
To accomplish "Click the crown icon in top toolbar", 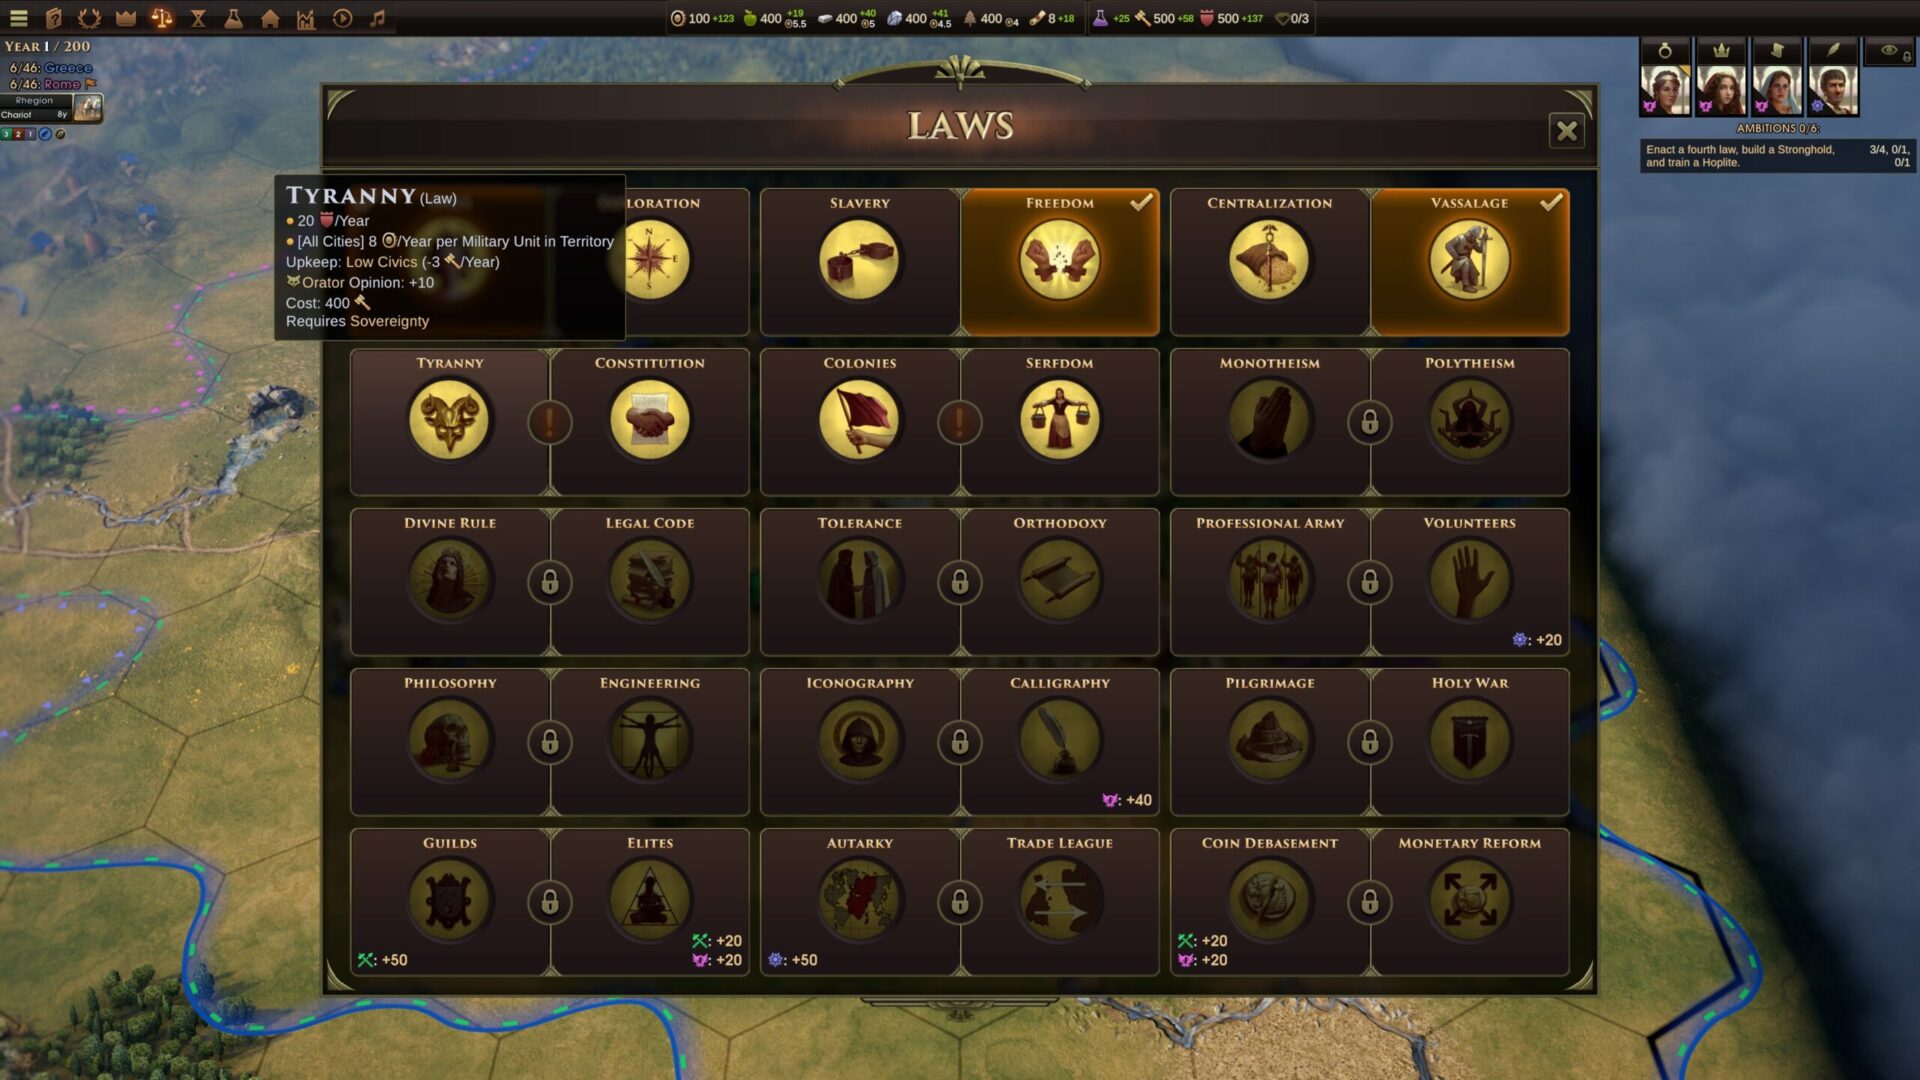I will point(125,18).
